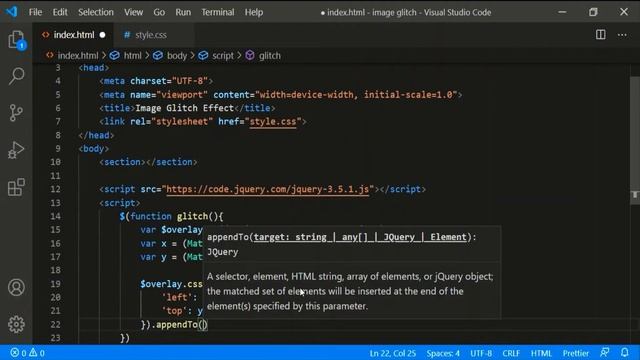Click Ln 22, Col 25 in status bar

click(393, 353)
